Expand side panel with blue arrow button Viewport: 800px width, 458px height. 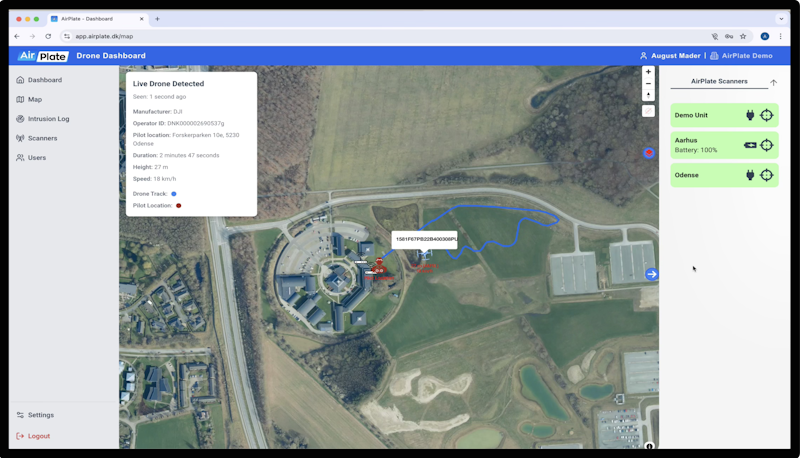click(x=652, y=274)
